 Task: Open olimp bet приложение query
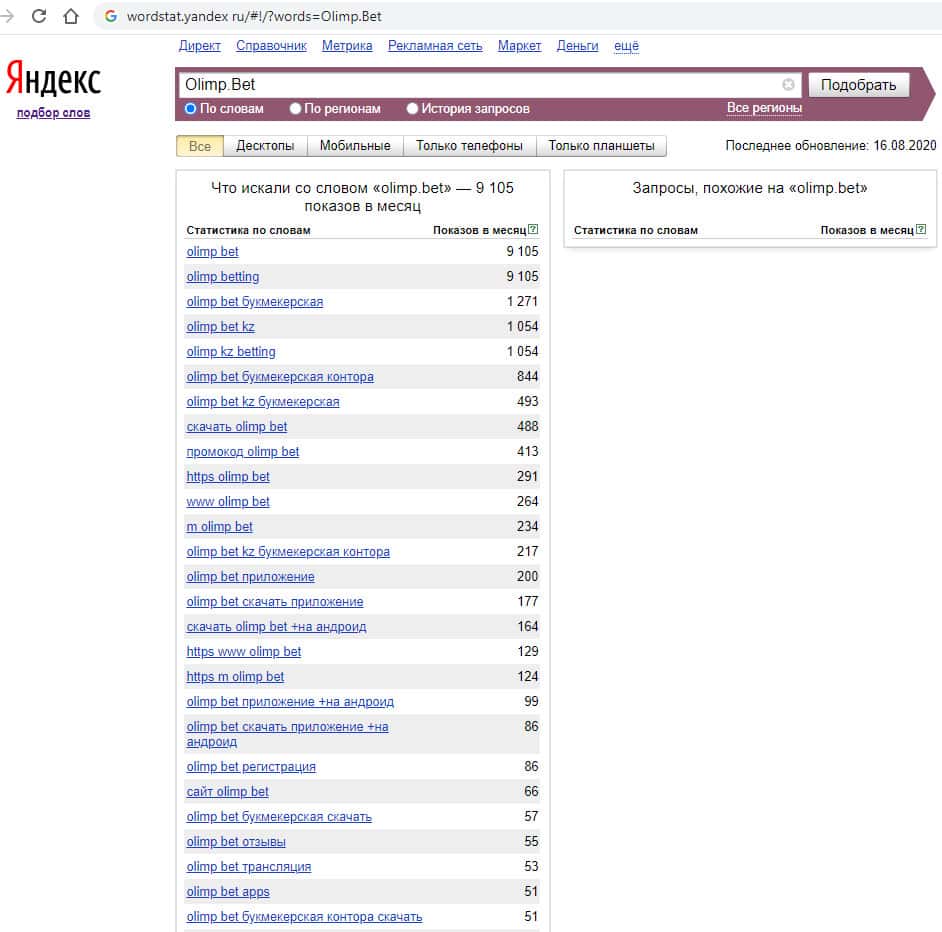point(251,577)
